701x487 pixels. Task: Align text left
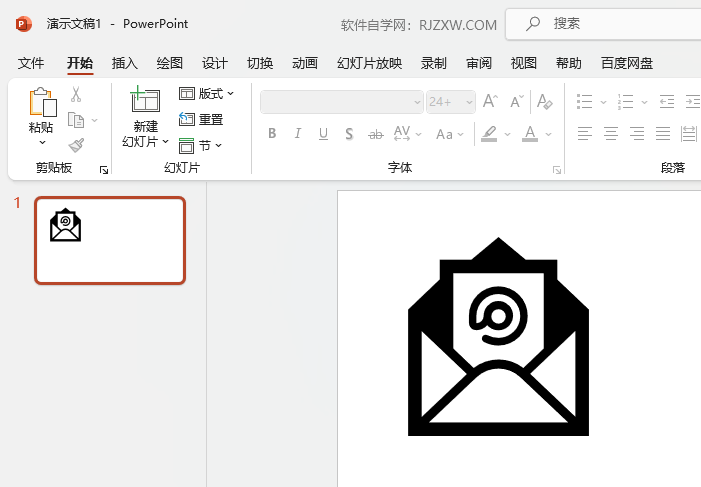[585, 134]
